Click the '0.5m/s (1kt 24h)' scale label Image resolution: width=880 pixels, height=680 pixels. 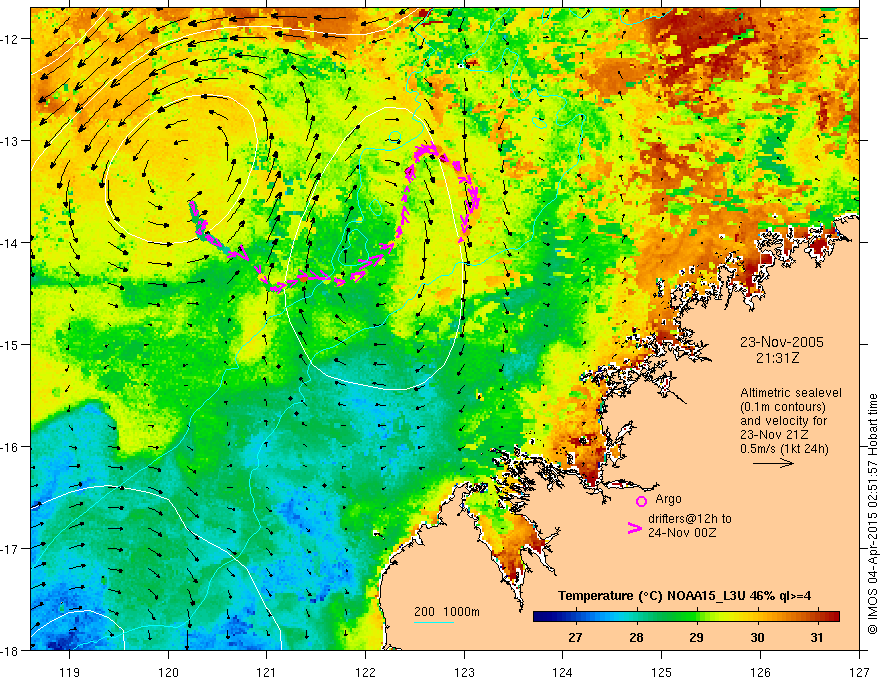click(x=784, y=449)
